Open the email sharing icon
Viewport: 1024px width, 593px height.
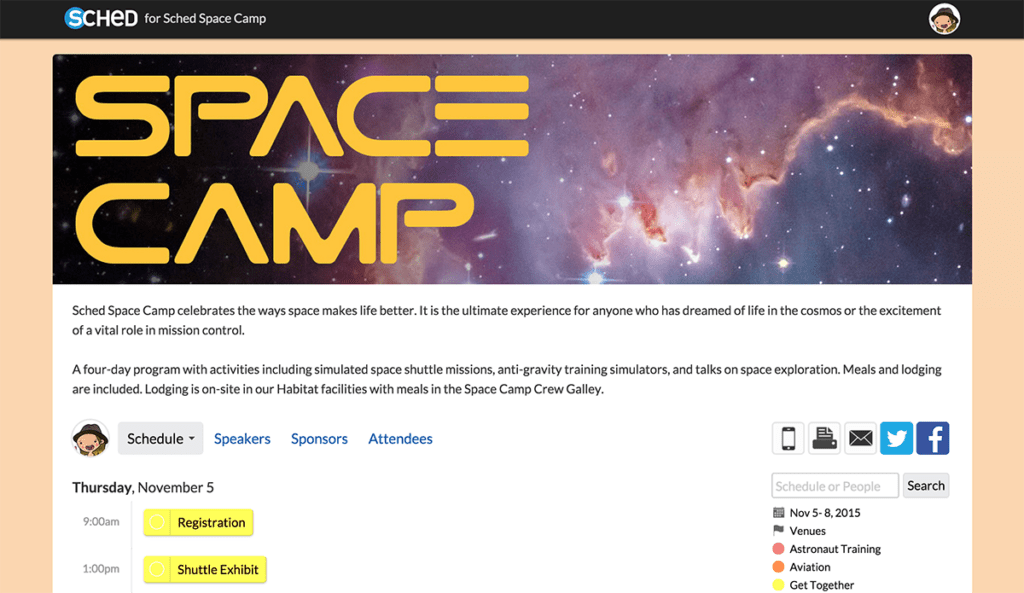(x=860, y=438)
